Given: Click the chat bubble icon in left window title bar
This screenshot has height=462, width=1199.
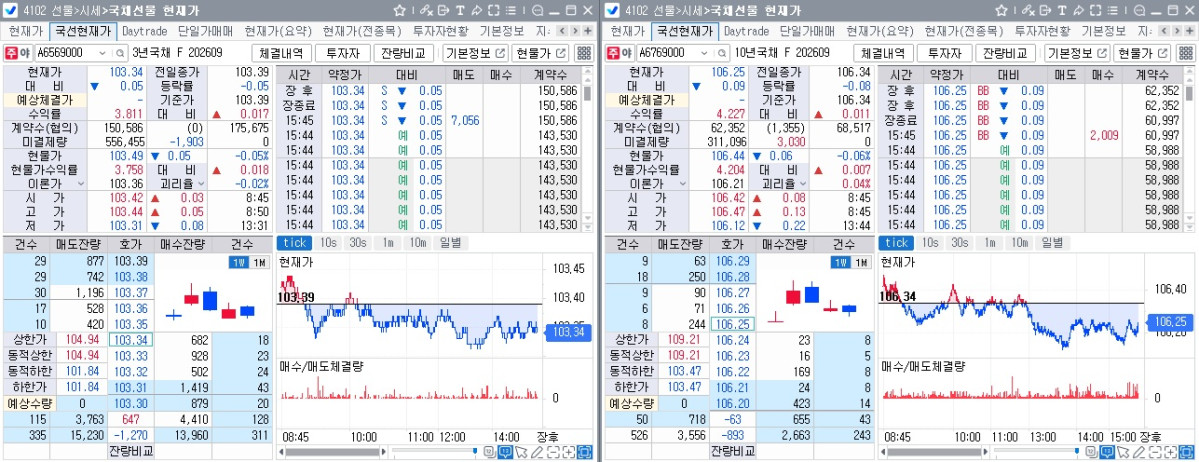Looking at the screenshot, I should 538,11.
